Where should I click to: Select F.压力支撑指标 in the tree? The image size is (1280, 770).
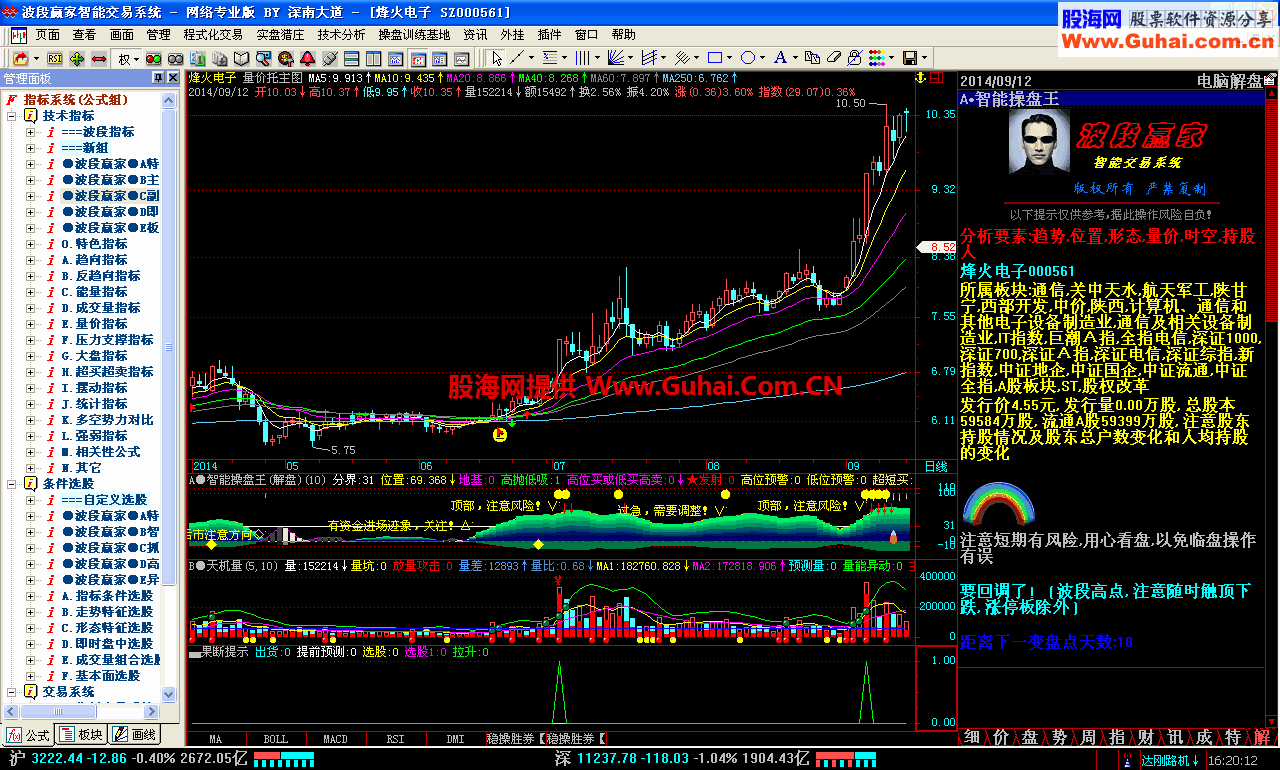click(x=107, y=340)
